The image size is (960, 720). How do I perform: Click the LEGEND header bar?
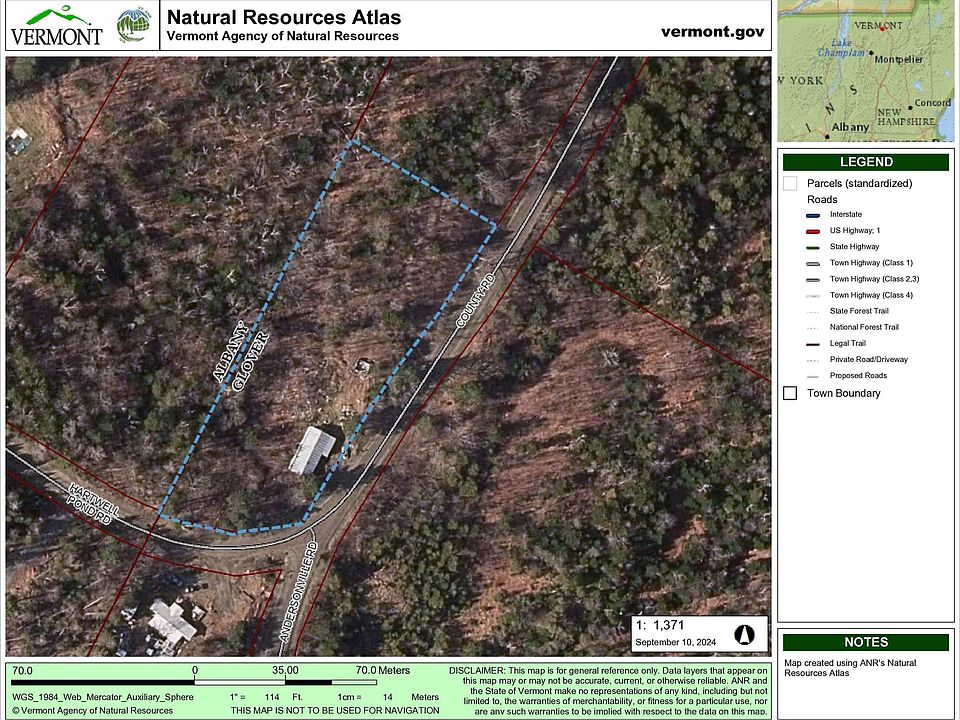[865, 162]
